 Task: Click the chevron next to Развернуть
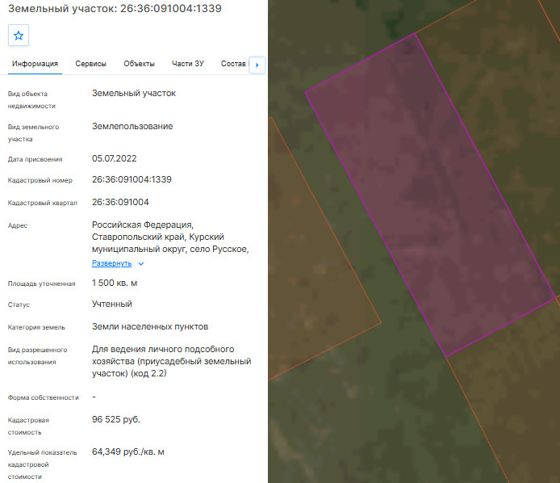(x=141, y=264)
